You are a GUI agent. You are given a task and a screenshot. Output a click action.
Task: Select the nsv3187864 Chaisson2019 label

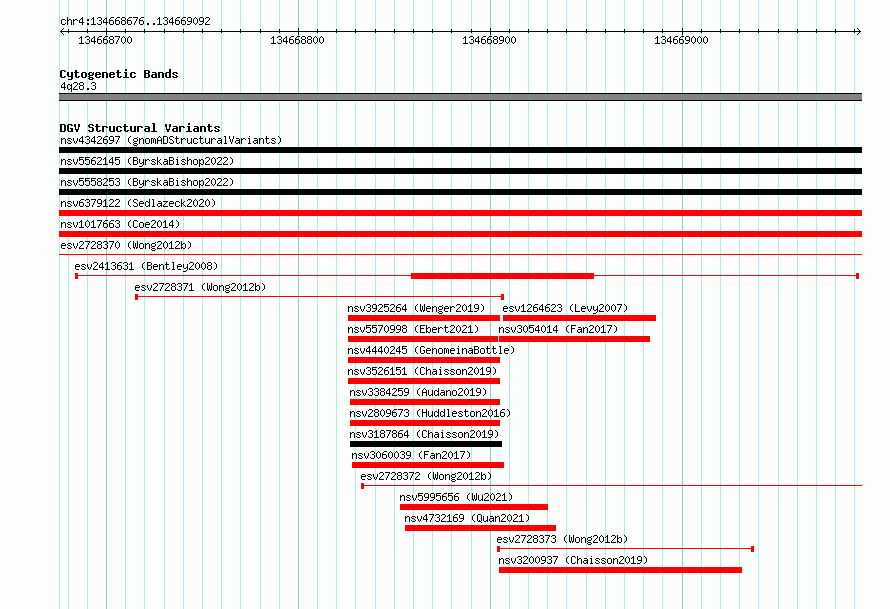coord(424,434)
